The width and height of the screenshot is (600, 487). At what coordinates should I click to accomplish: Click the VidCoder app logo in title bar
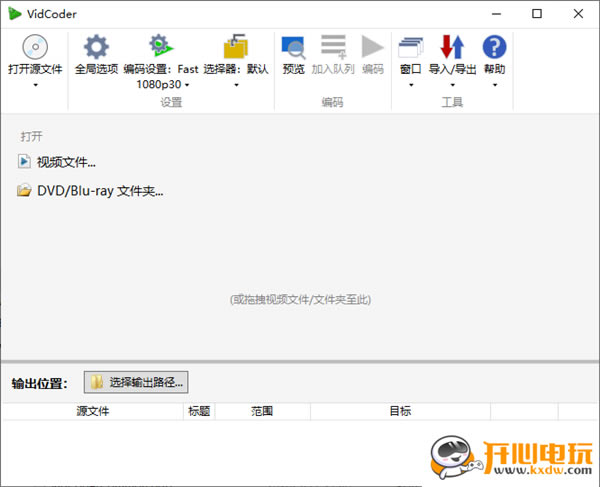click(x=15, y=14)
